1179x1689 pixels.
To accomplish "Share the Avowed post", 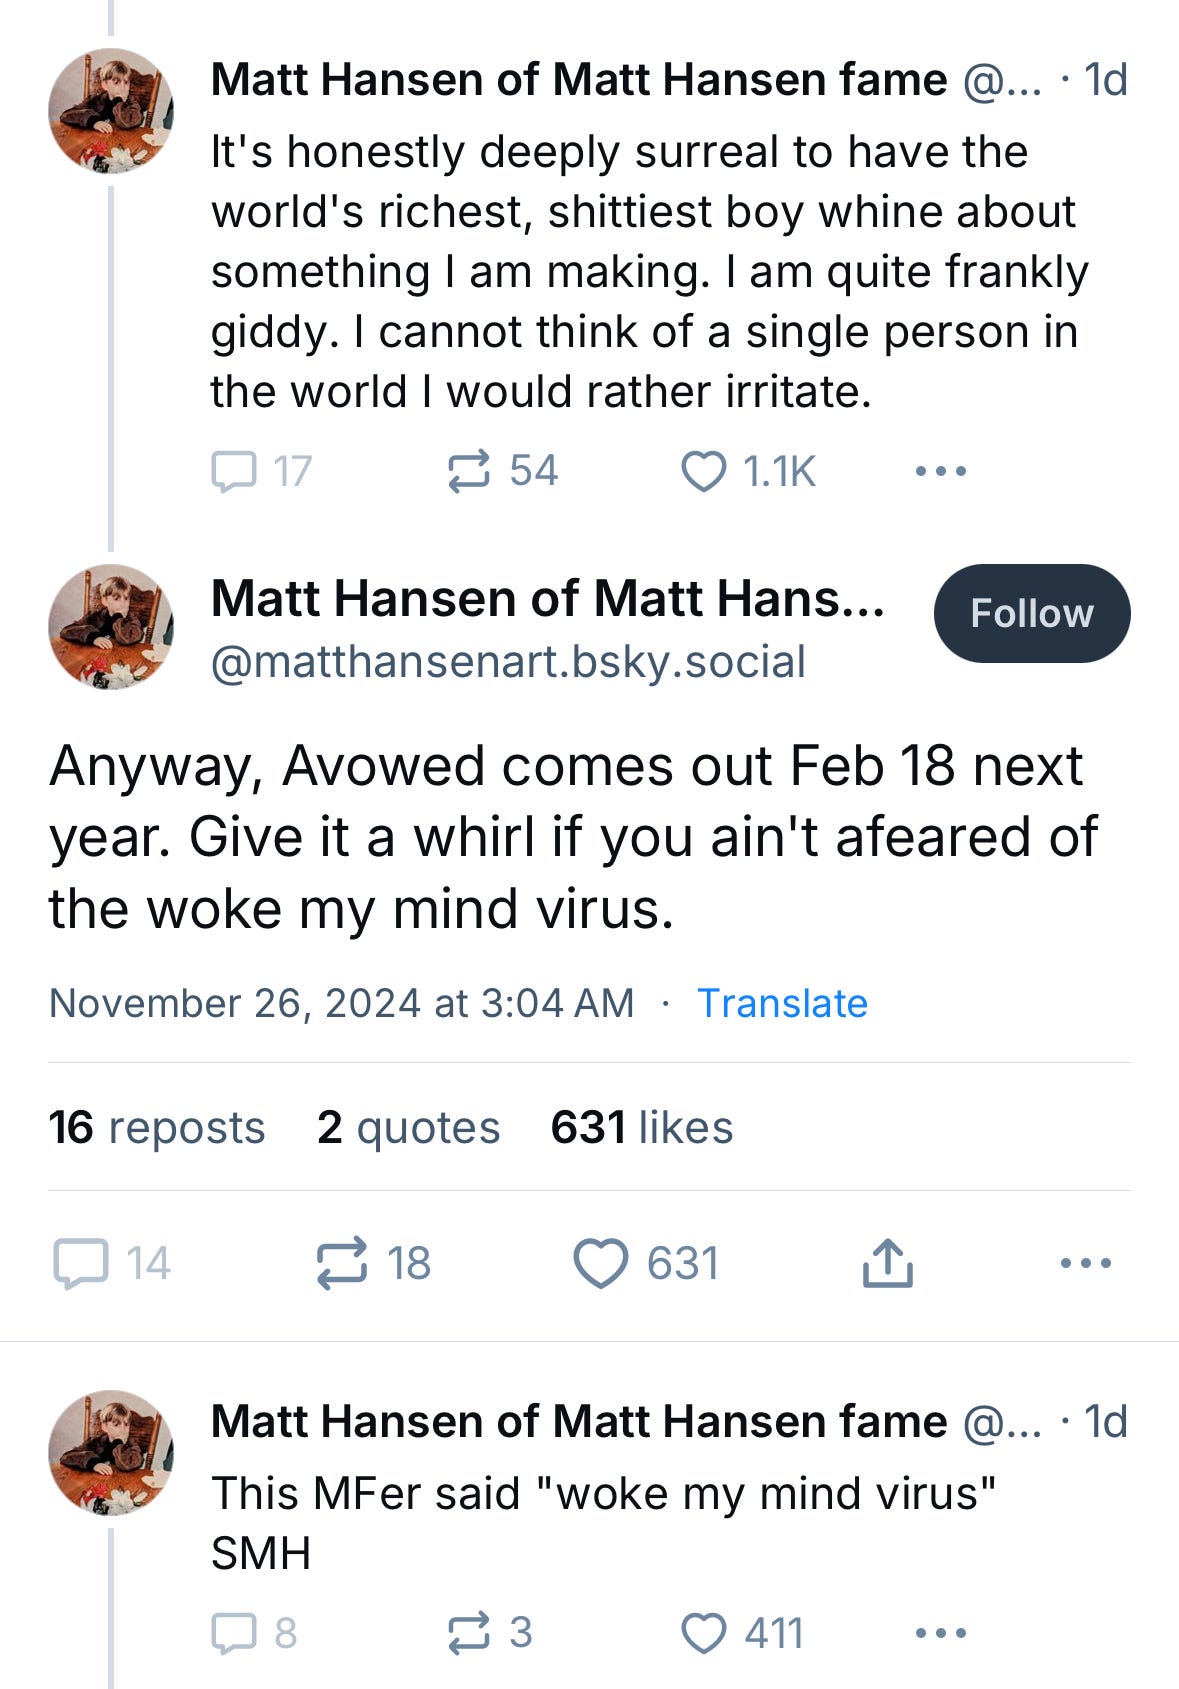I will coord(887,1263).
